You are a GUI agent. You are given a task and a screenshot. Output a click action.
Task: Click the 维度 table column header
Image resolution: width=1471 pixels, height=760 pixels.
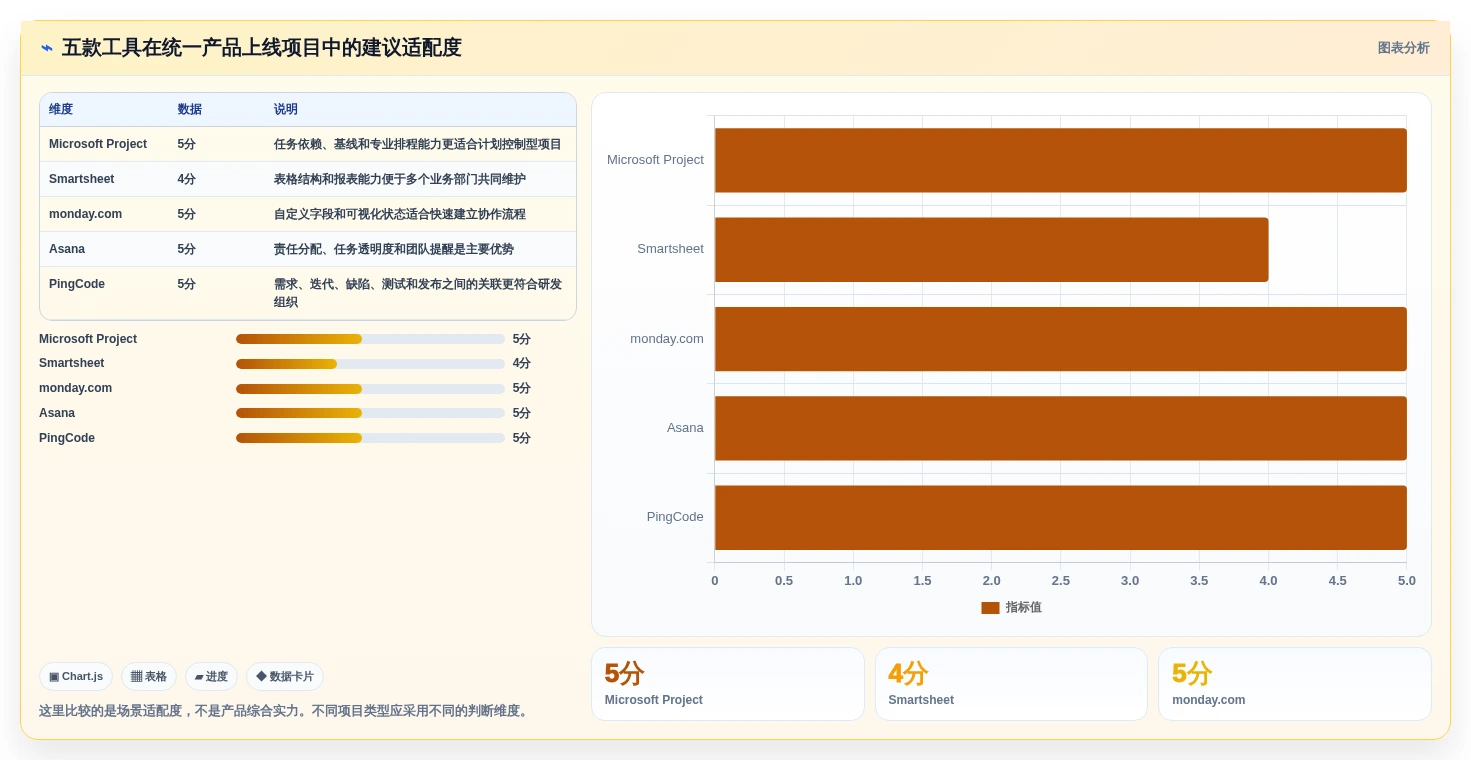tap(61, 110)
